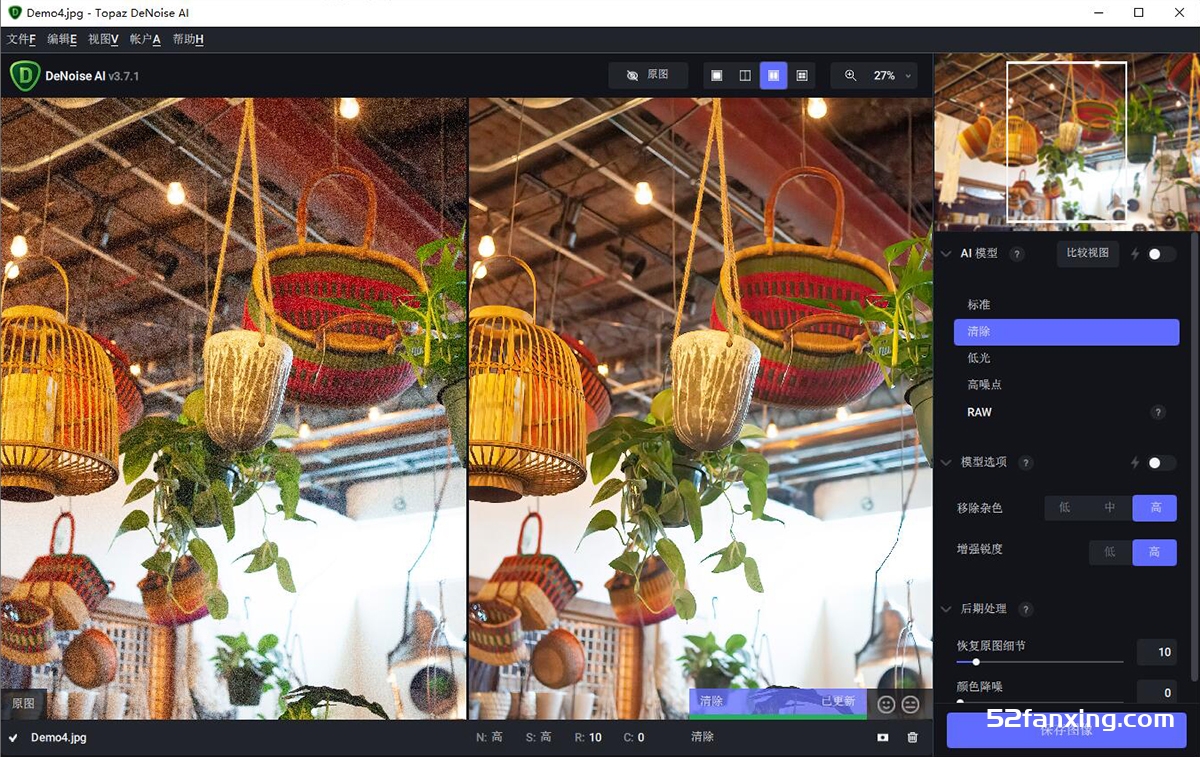Viewport: 1200px width, 757px height.
Task: Switch to single image view layout
Action: click(x=716, y=76)
